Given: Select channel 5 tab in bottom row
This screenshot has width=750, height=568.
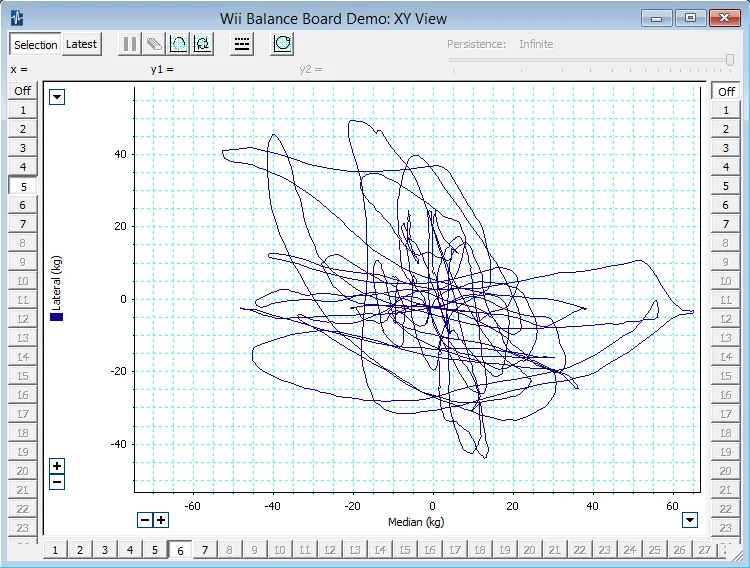Looking at the screenshot, I should [154, 550].
